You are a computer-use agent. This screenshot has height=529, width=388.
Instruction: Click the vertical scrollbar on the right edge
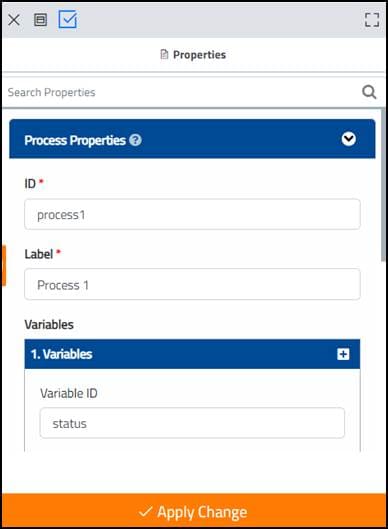click(x=383, y=185)
